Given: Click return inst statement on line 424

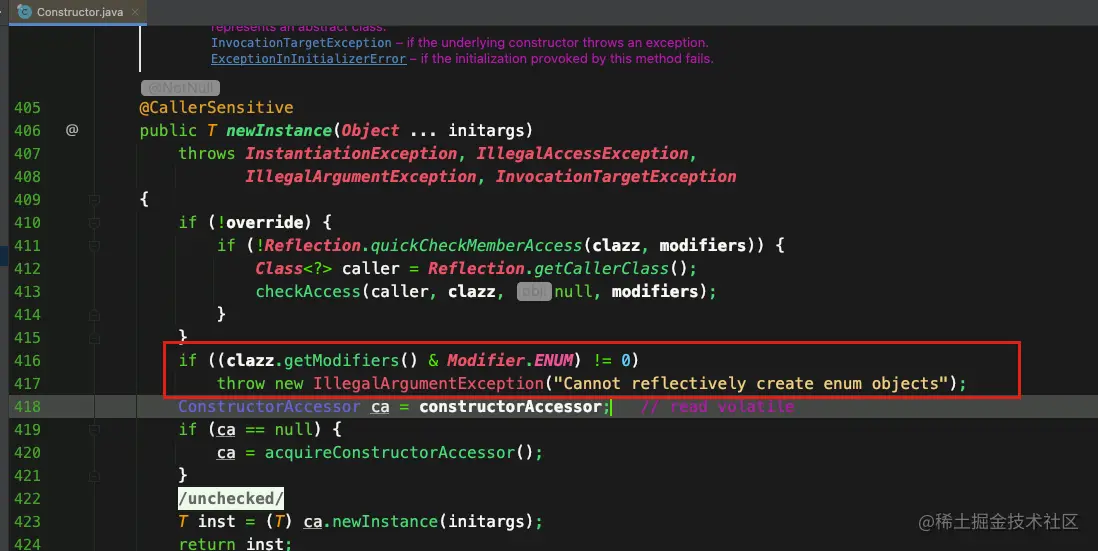Looking at the screenshot, I should (235, 544).
